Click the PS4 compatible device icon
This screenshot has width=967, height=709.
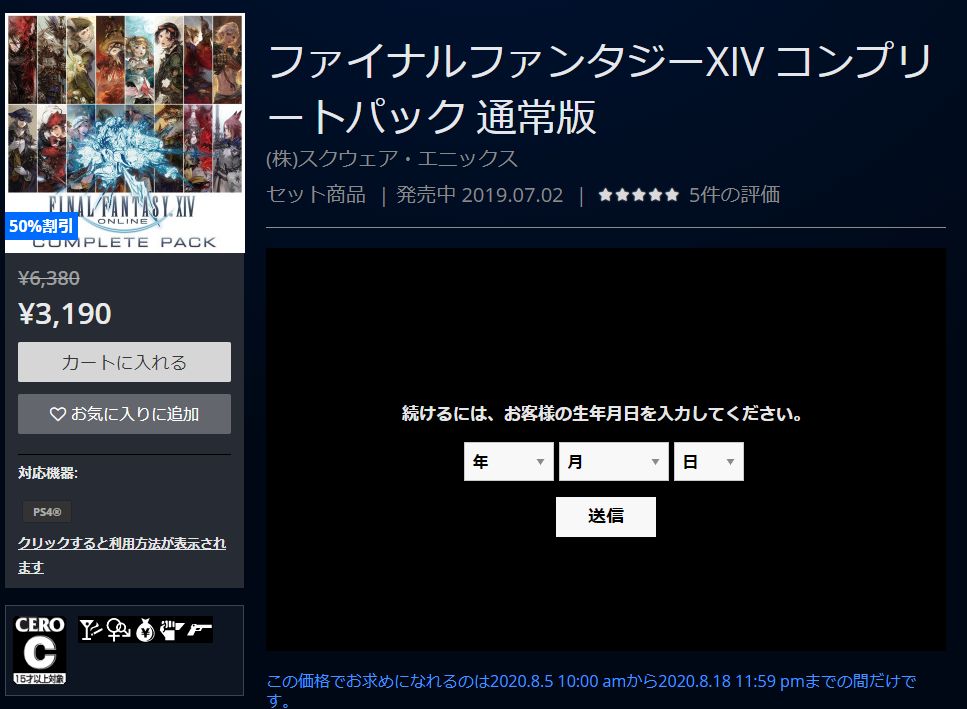coord(46,511)
